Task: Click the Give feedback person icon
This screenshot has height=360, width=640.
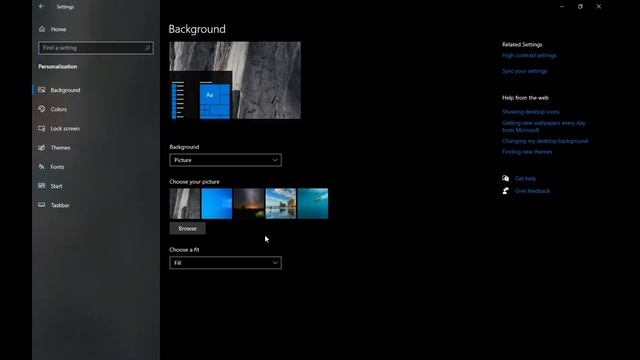Action: [506, 191]
